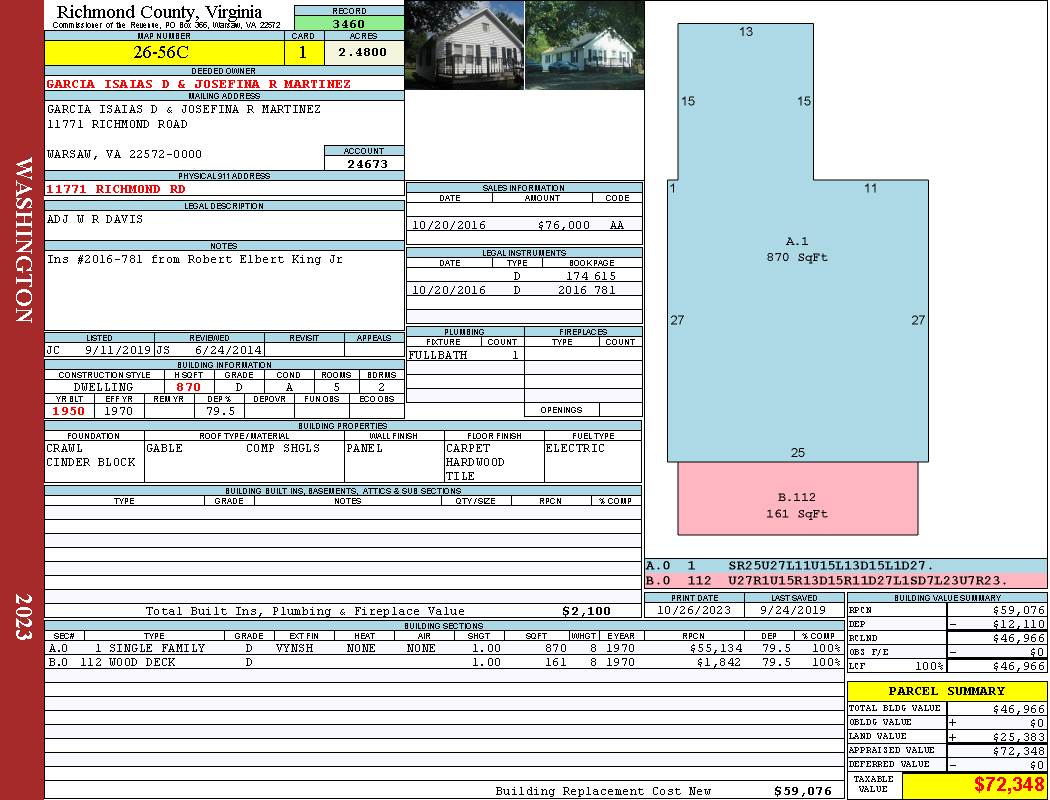Image resolution: width=1050 pixels, height=800 pixels.
Task: Select deck RPCN $1,842
Action: click(719, 662)
